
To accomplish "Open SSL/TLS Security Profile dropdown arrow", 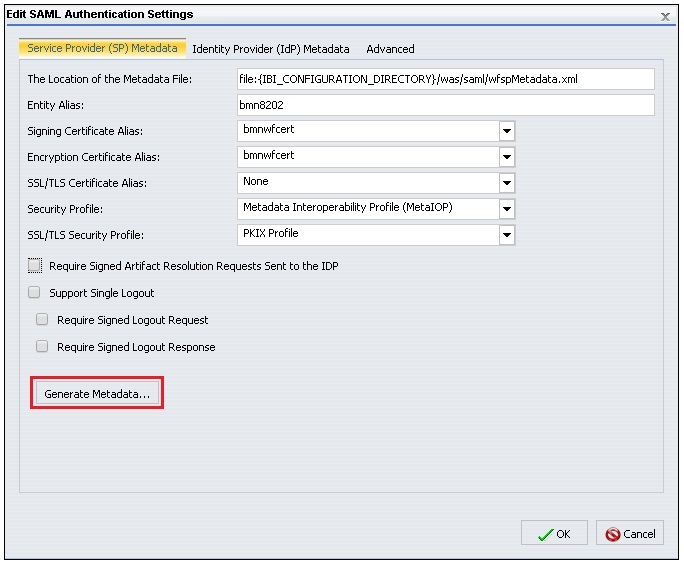I will click(x=507, y=235).
